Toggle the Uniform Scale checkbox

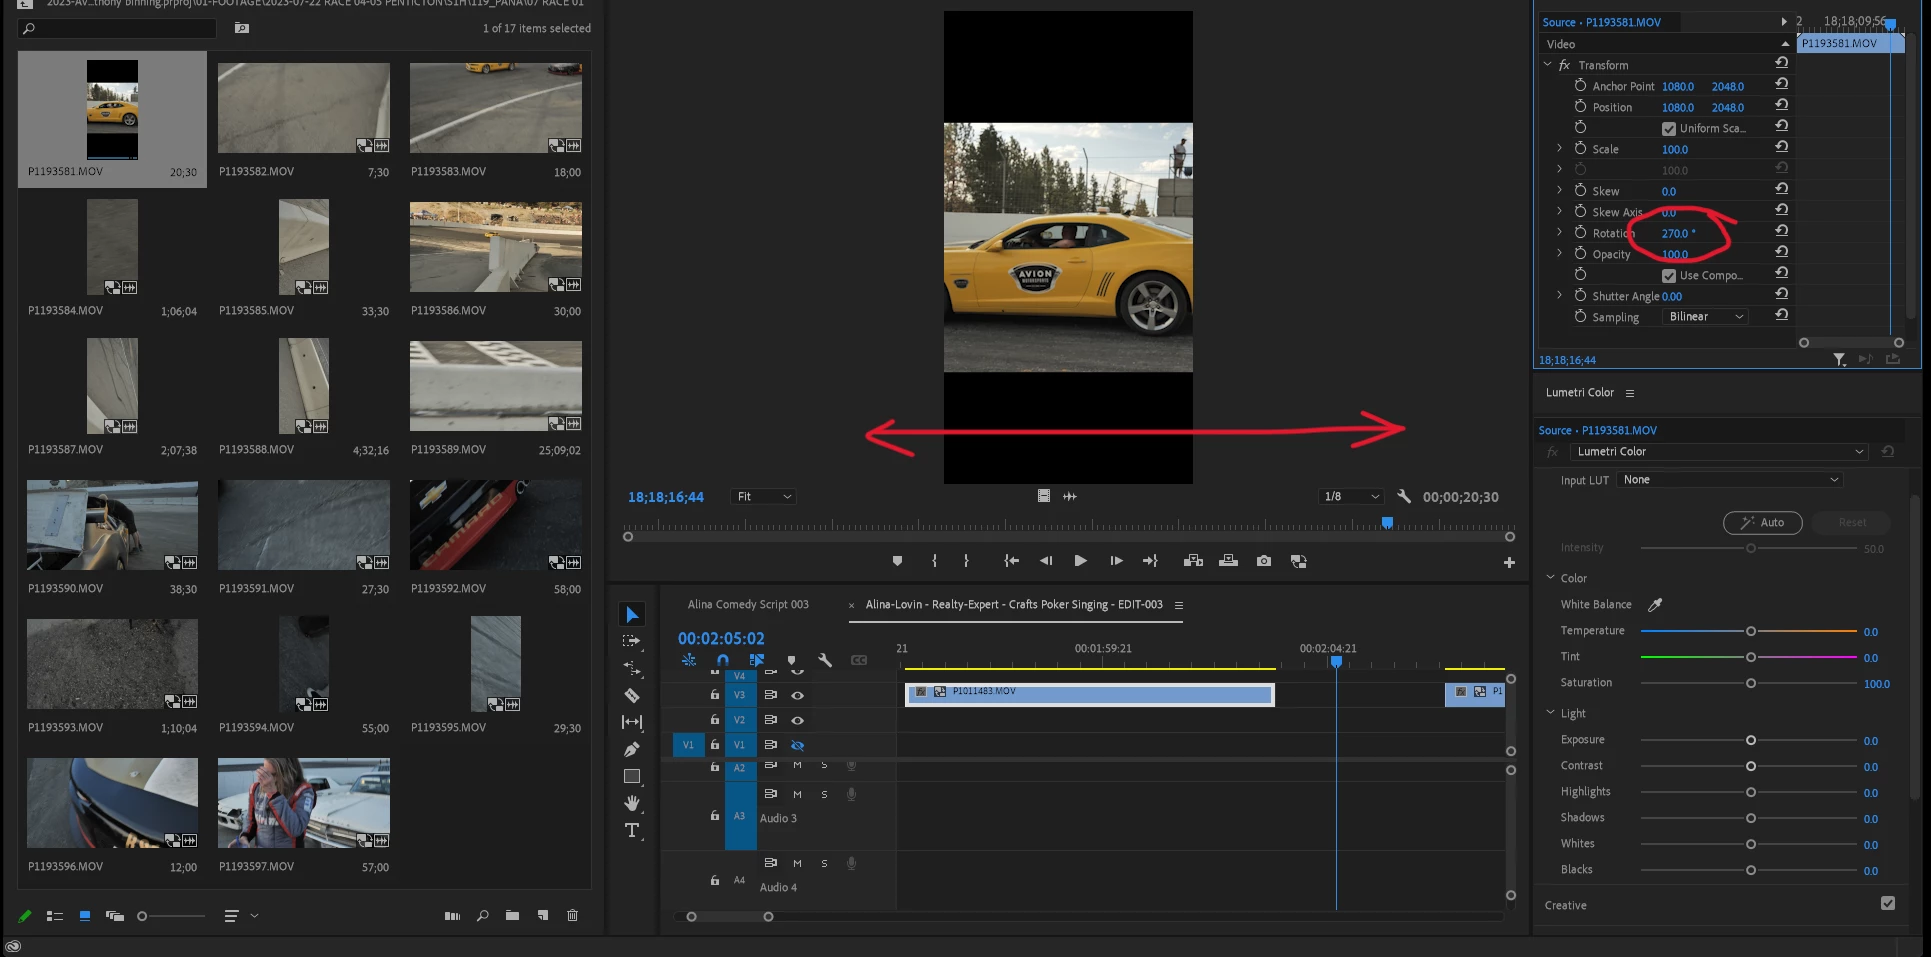[1668, 128]
